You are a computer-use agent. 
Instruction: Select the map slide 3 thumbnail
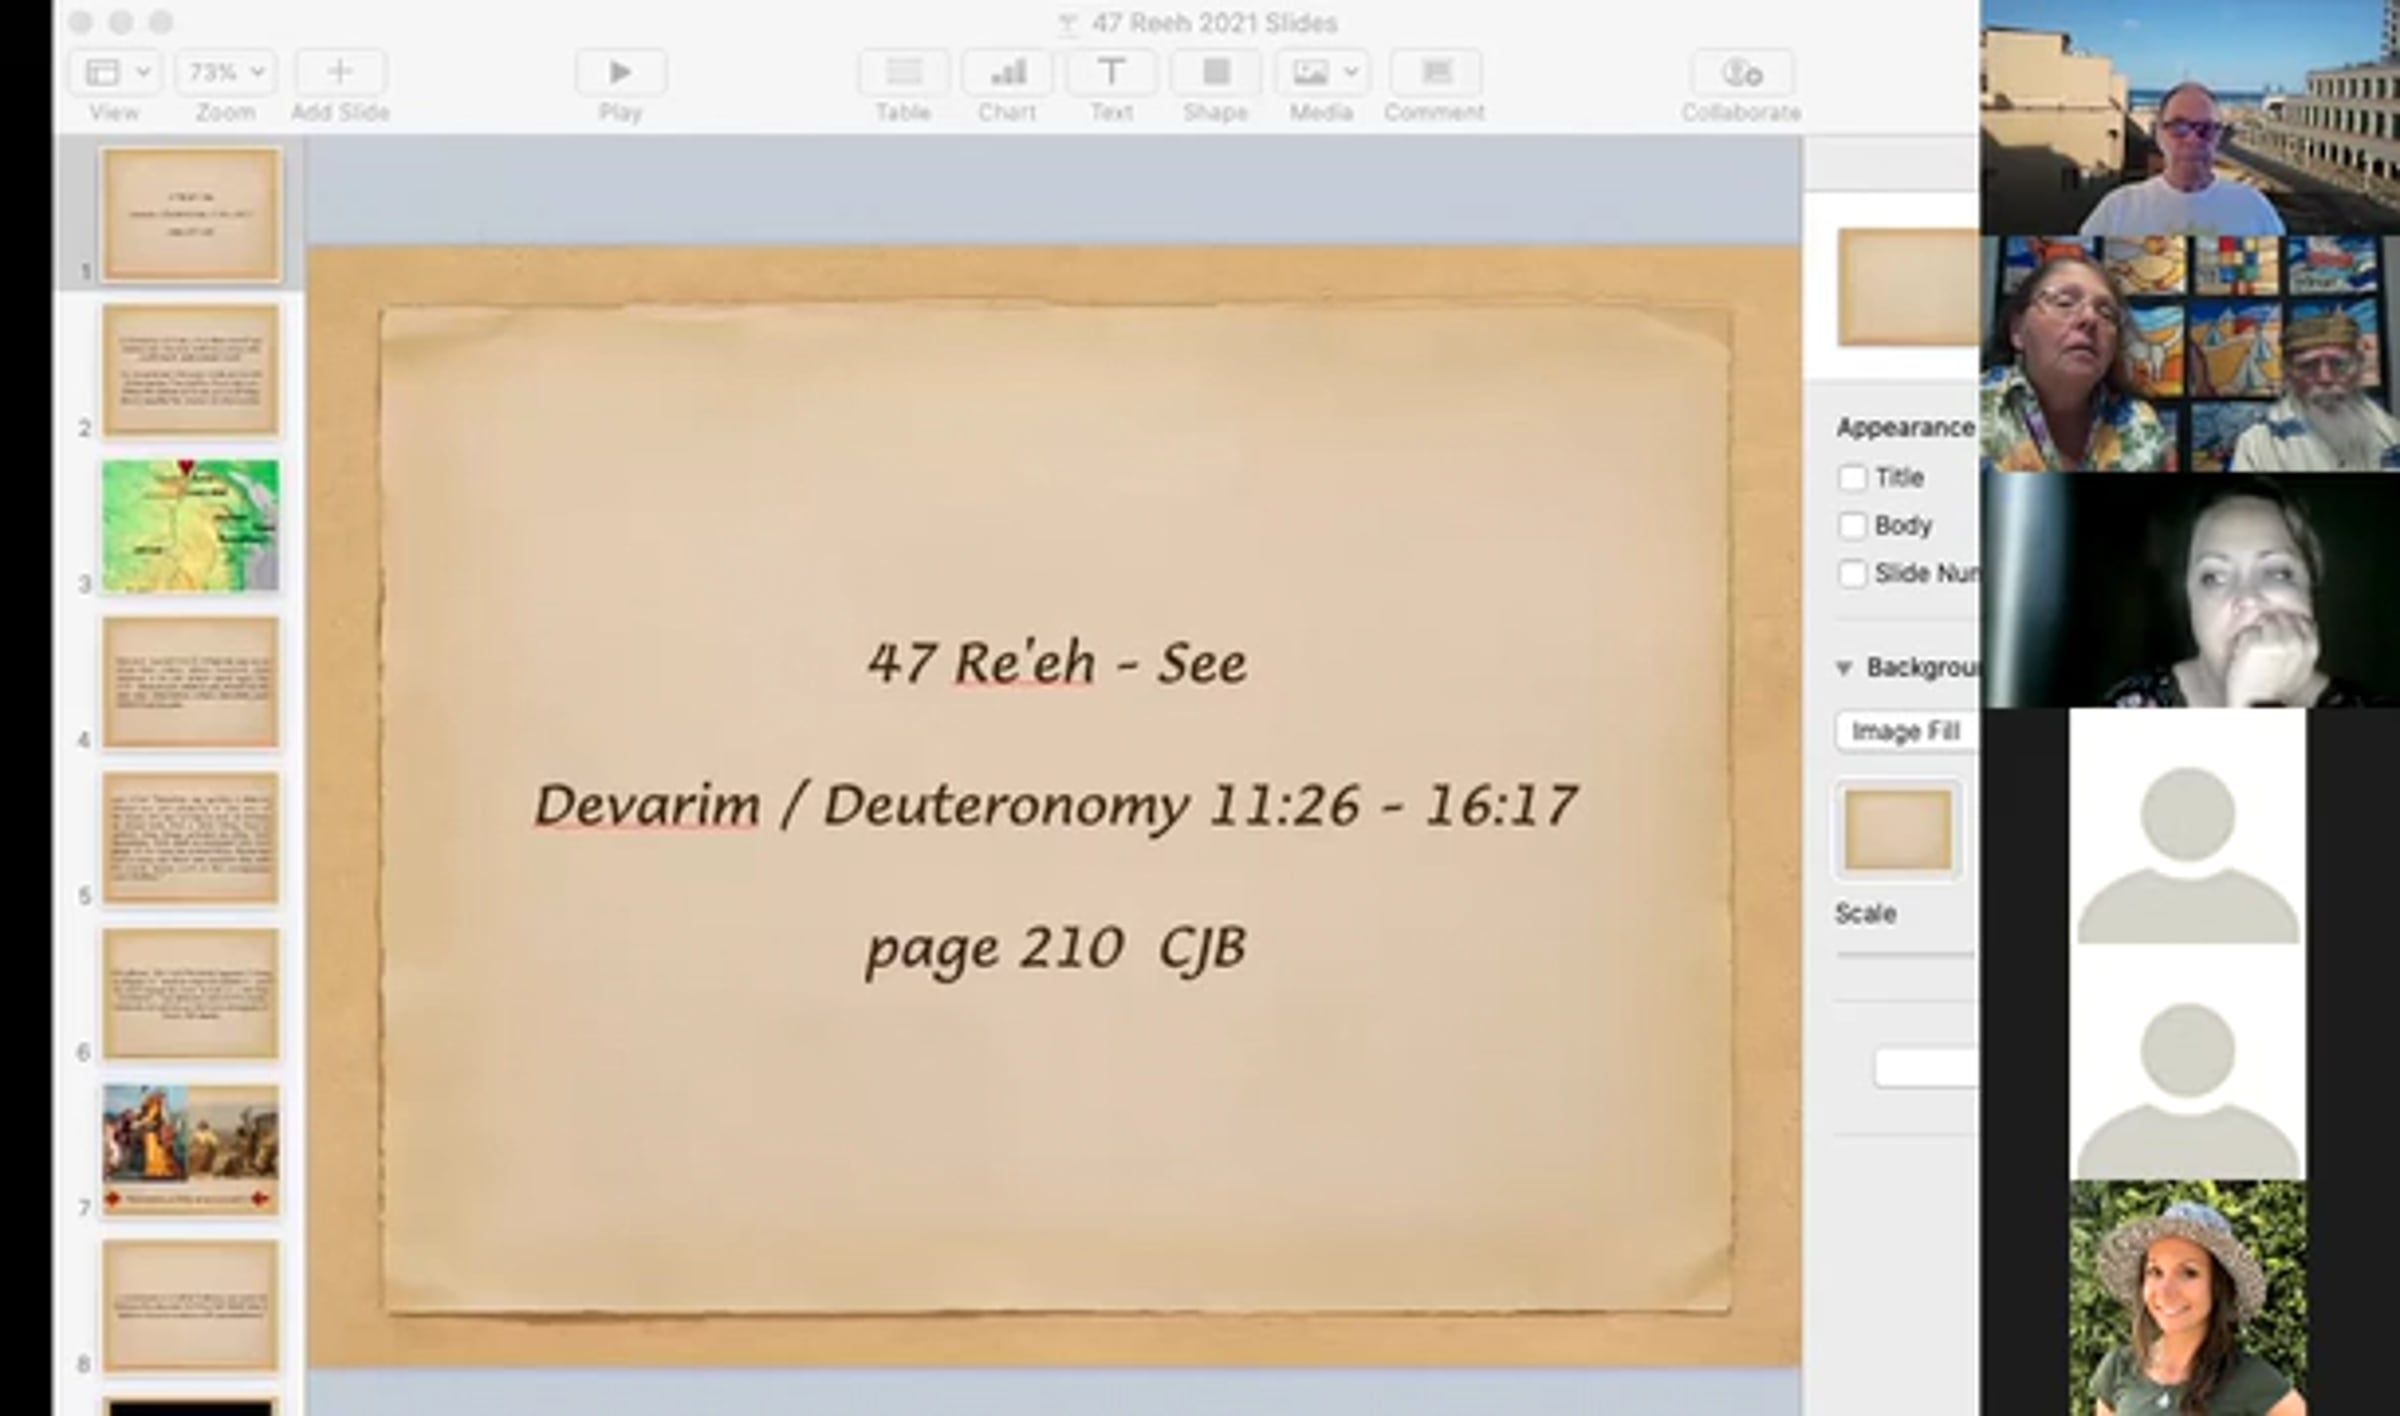[x=191, y=526]
